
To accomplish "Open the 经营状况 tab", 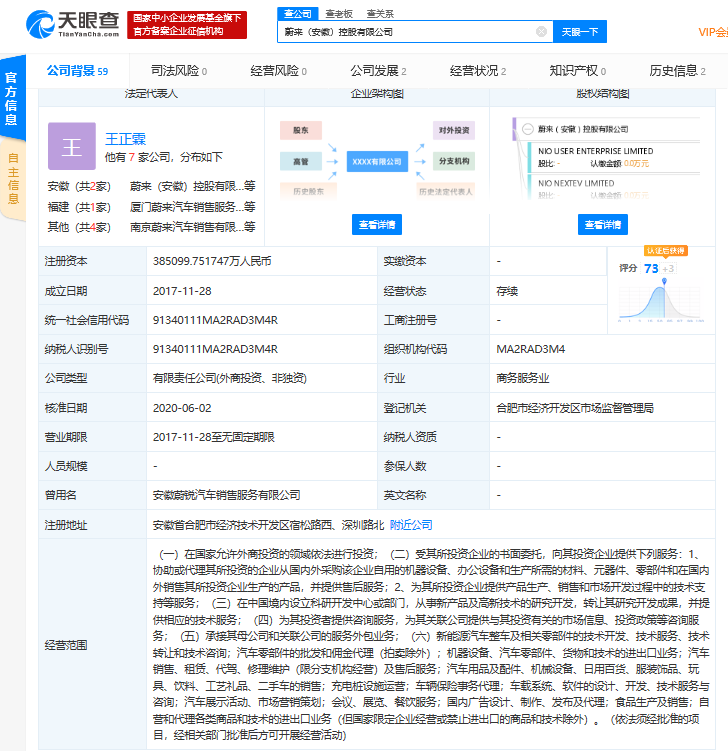I will (x=478, y=71).
